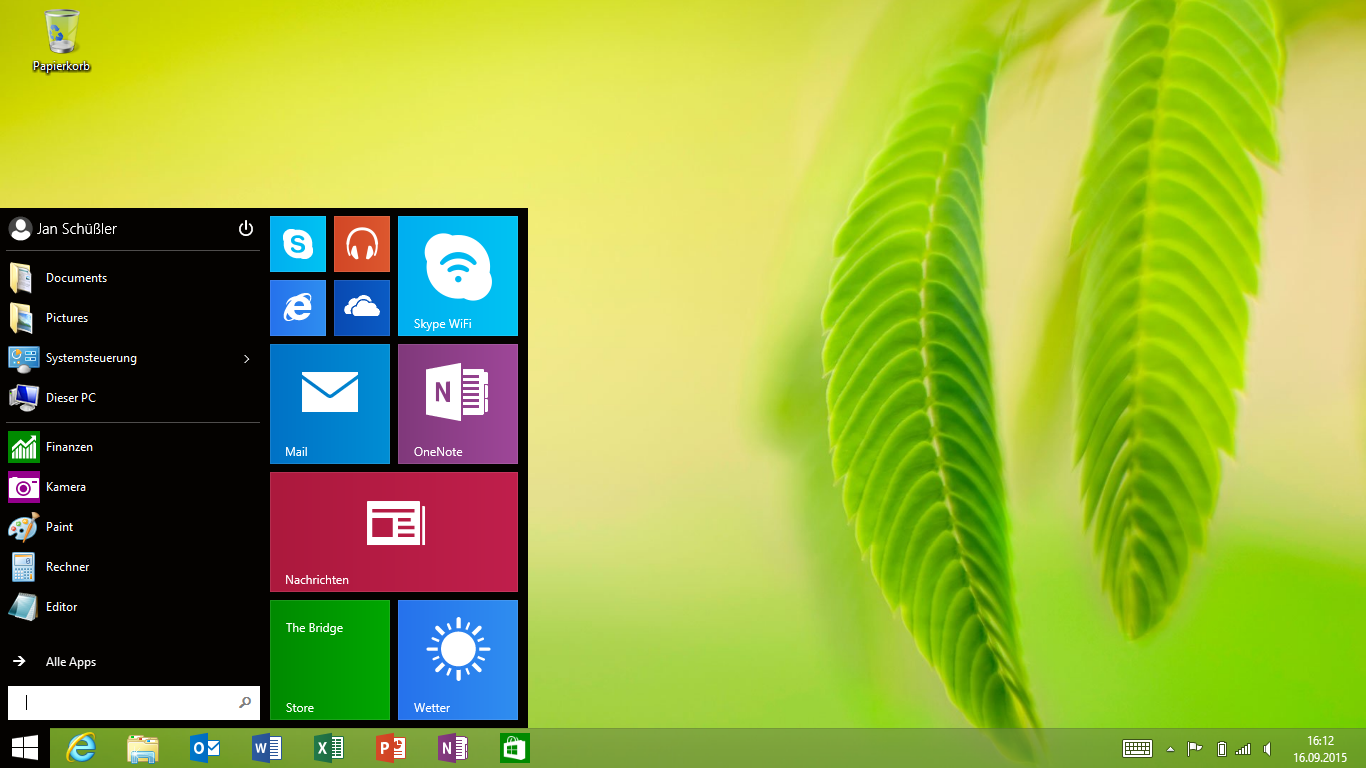Select the Papierkorb recycle bin icon

click(x=62, y=41)
